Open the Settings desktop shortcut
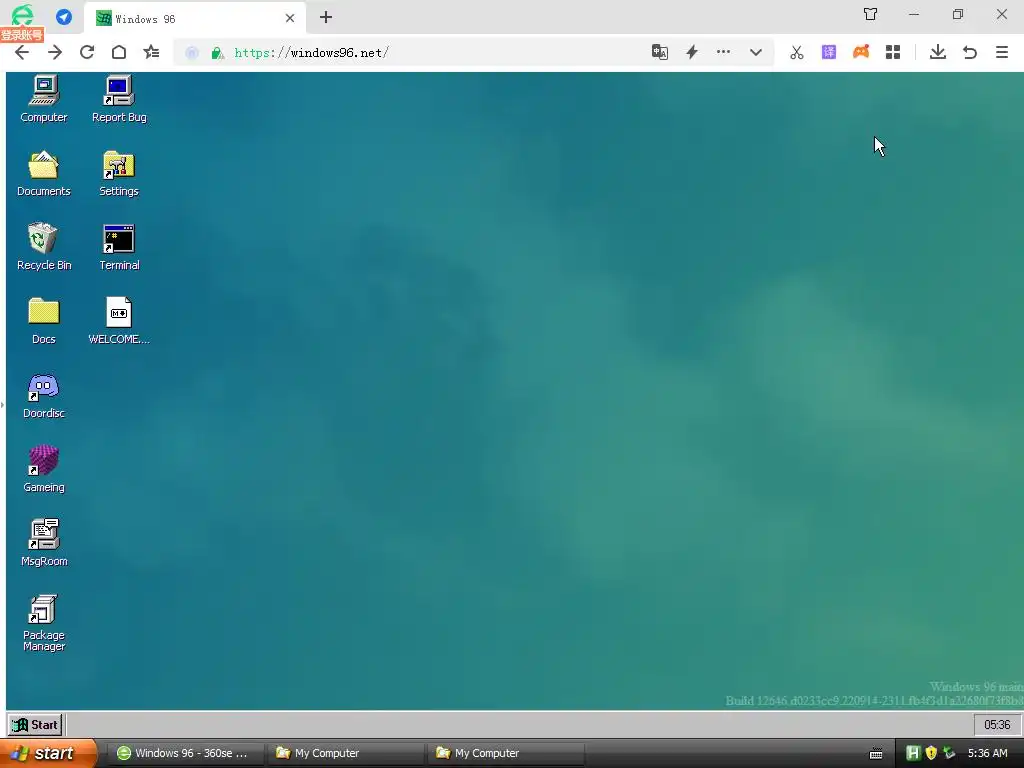Image resolution: width=1024 pixels, height=768 pixels. pyautogui.click(x=119, y=173)
